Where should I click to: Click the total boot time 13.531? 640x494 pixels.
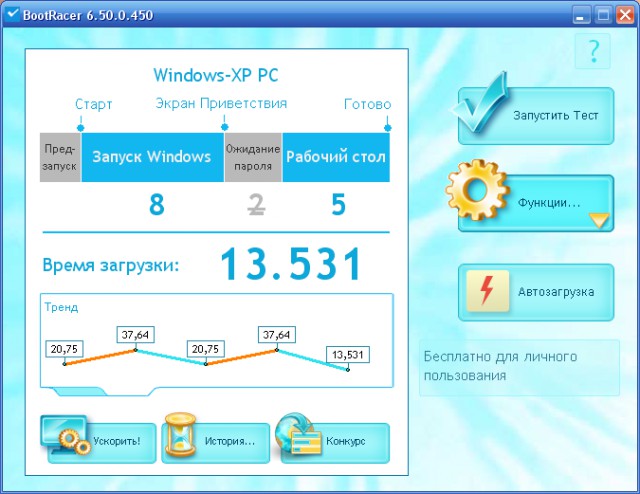point(290,264)
